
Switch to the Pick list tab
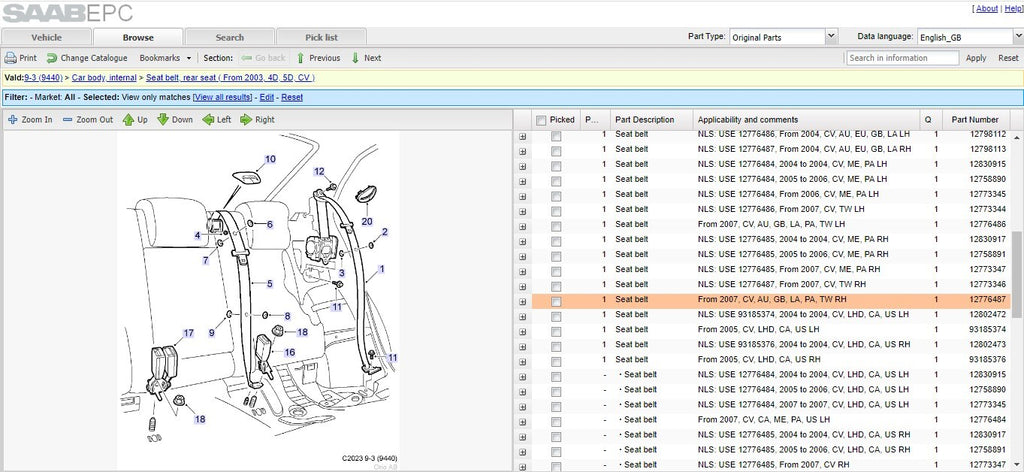[321, 37]
